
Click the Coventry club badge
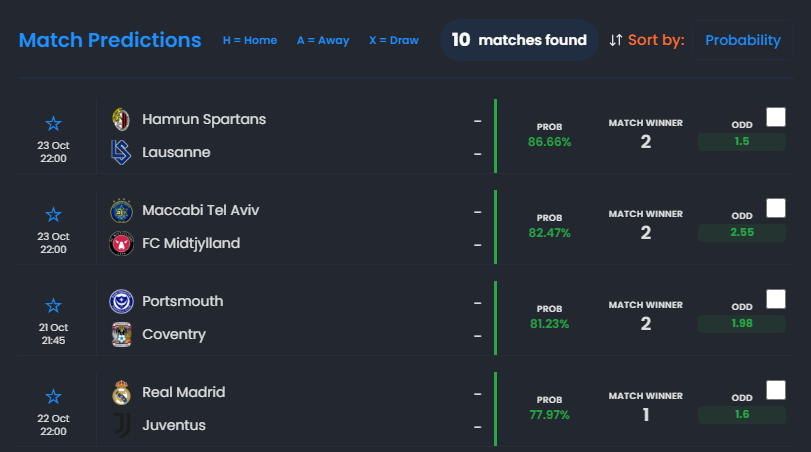point(121,335)
